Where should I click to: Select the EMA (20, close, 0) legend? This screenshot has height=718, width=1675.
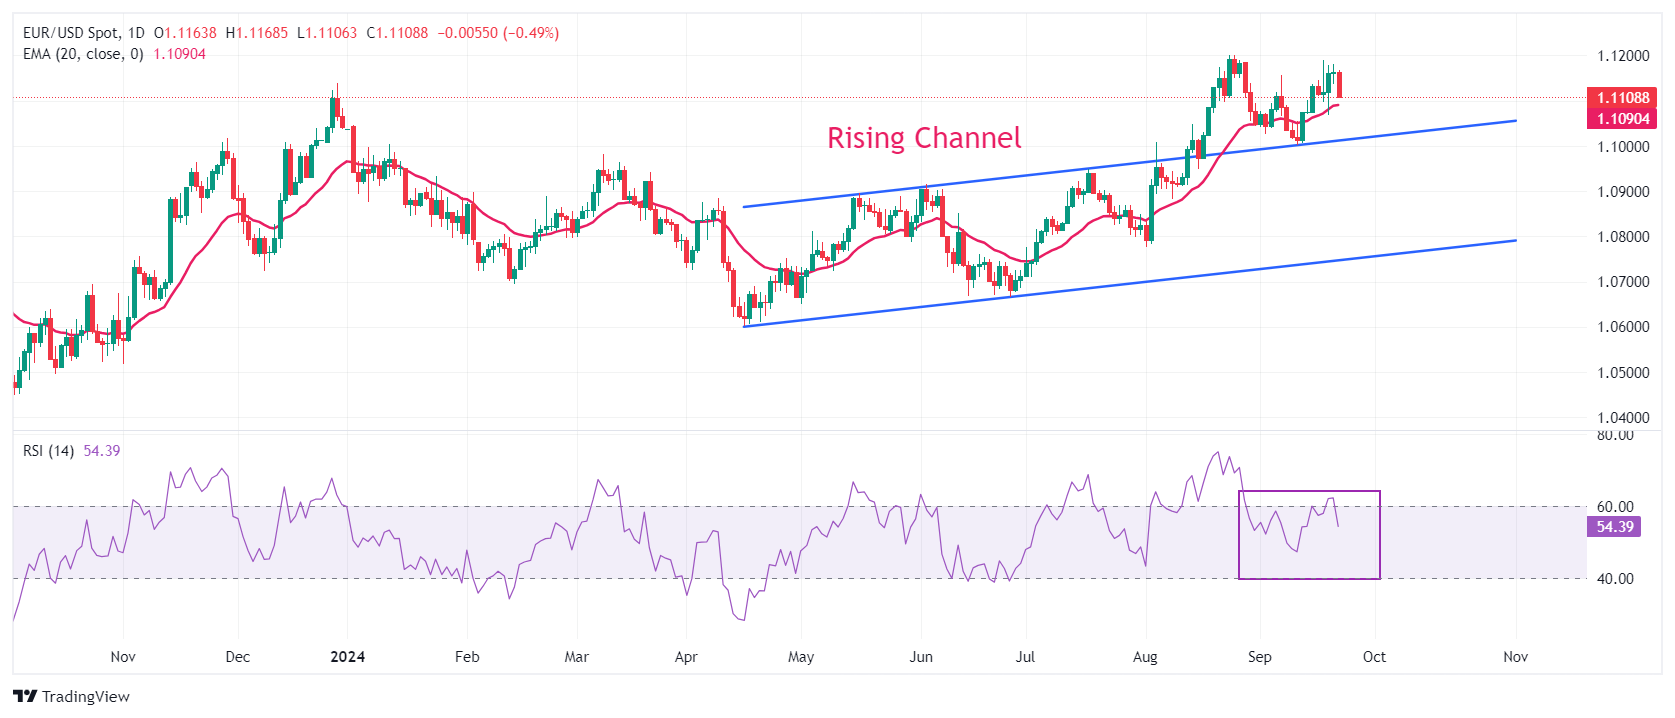(x=83, y=54)
